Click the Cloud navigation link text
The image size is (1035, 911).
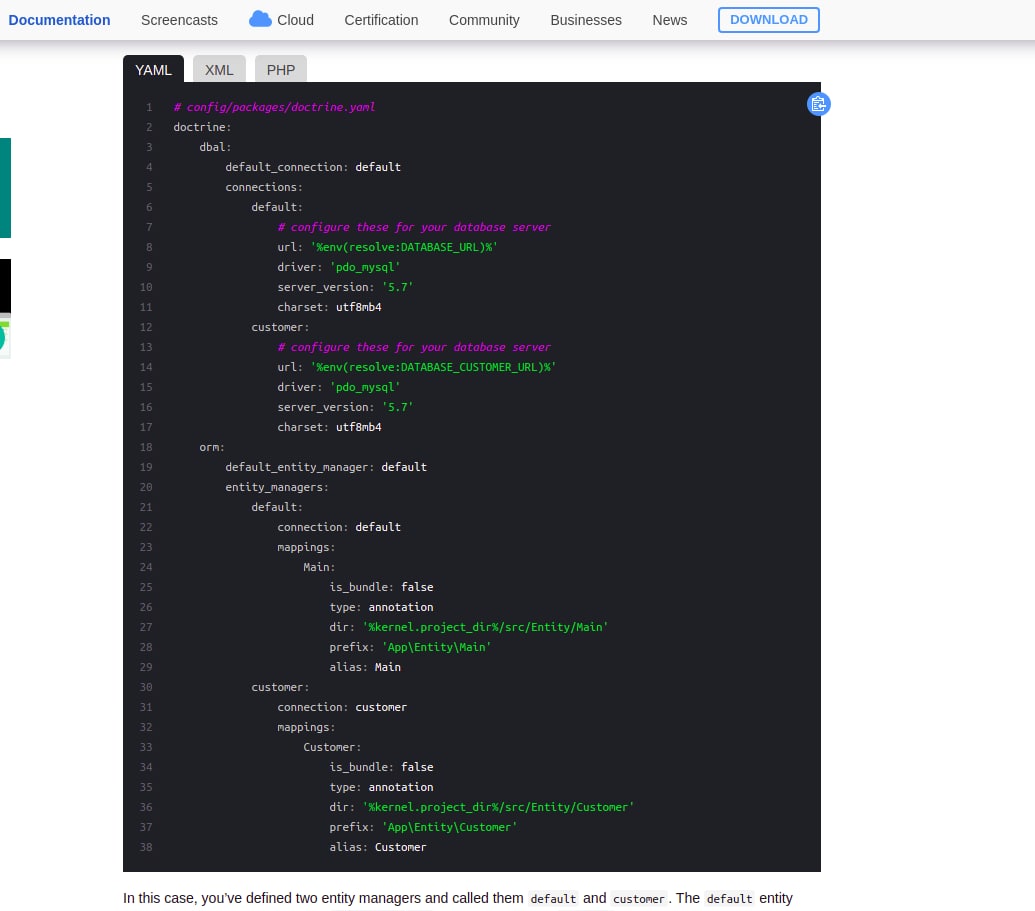(295, 20)
